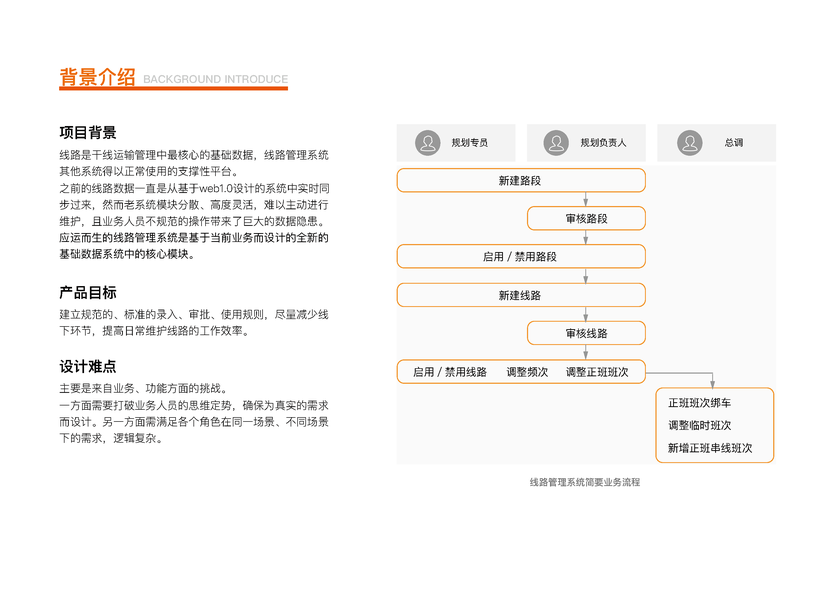Click 调整临时班次 item
Viewport: 838px width, 600px height.
pyautogui.click(x=700, y=425)
